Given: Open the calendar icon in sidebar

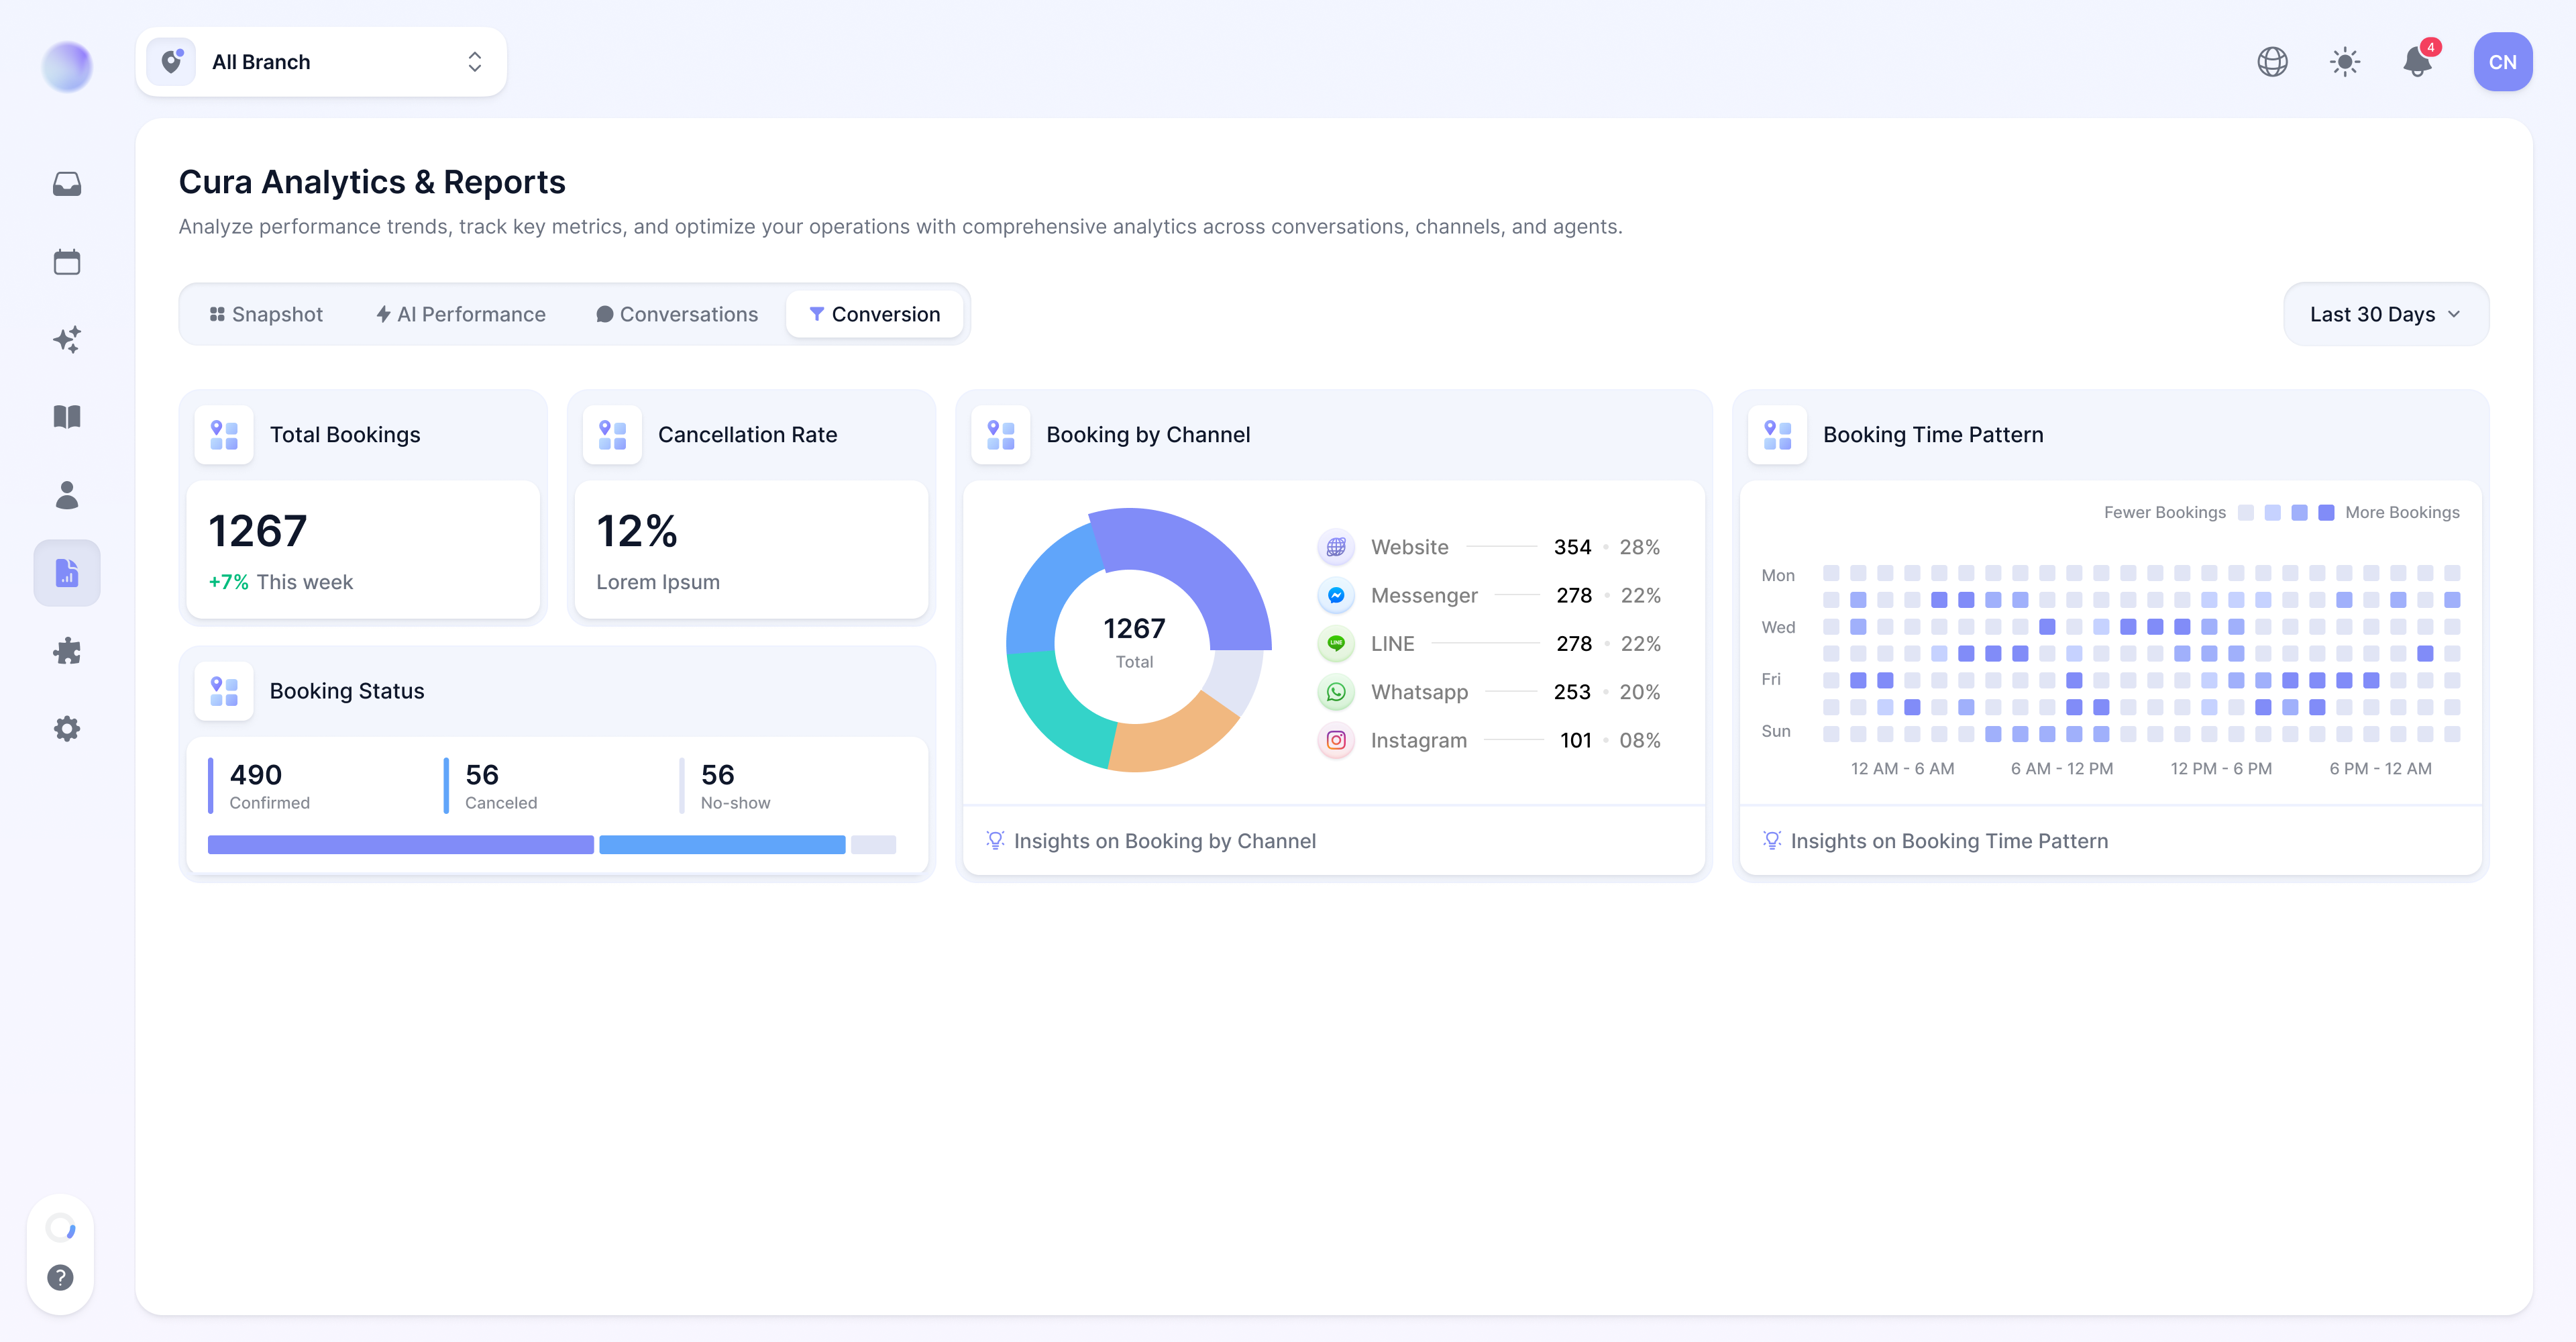Looking at the screenshot, I should click(67, 262).
